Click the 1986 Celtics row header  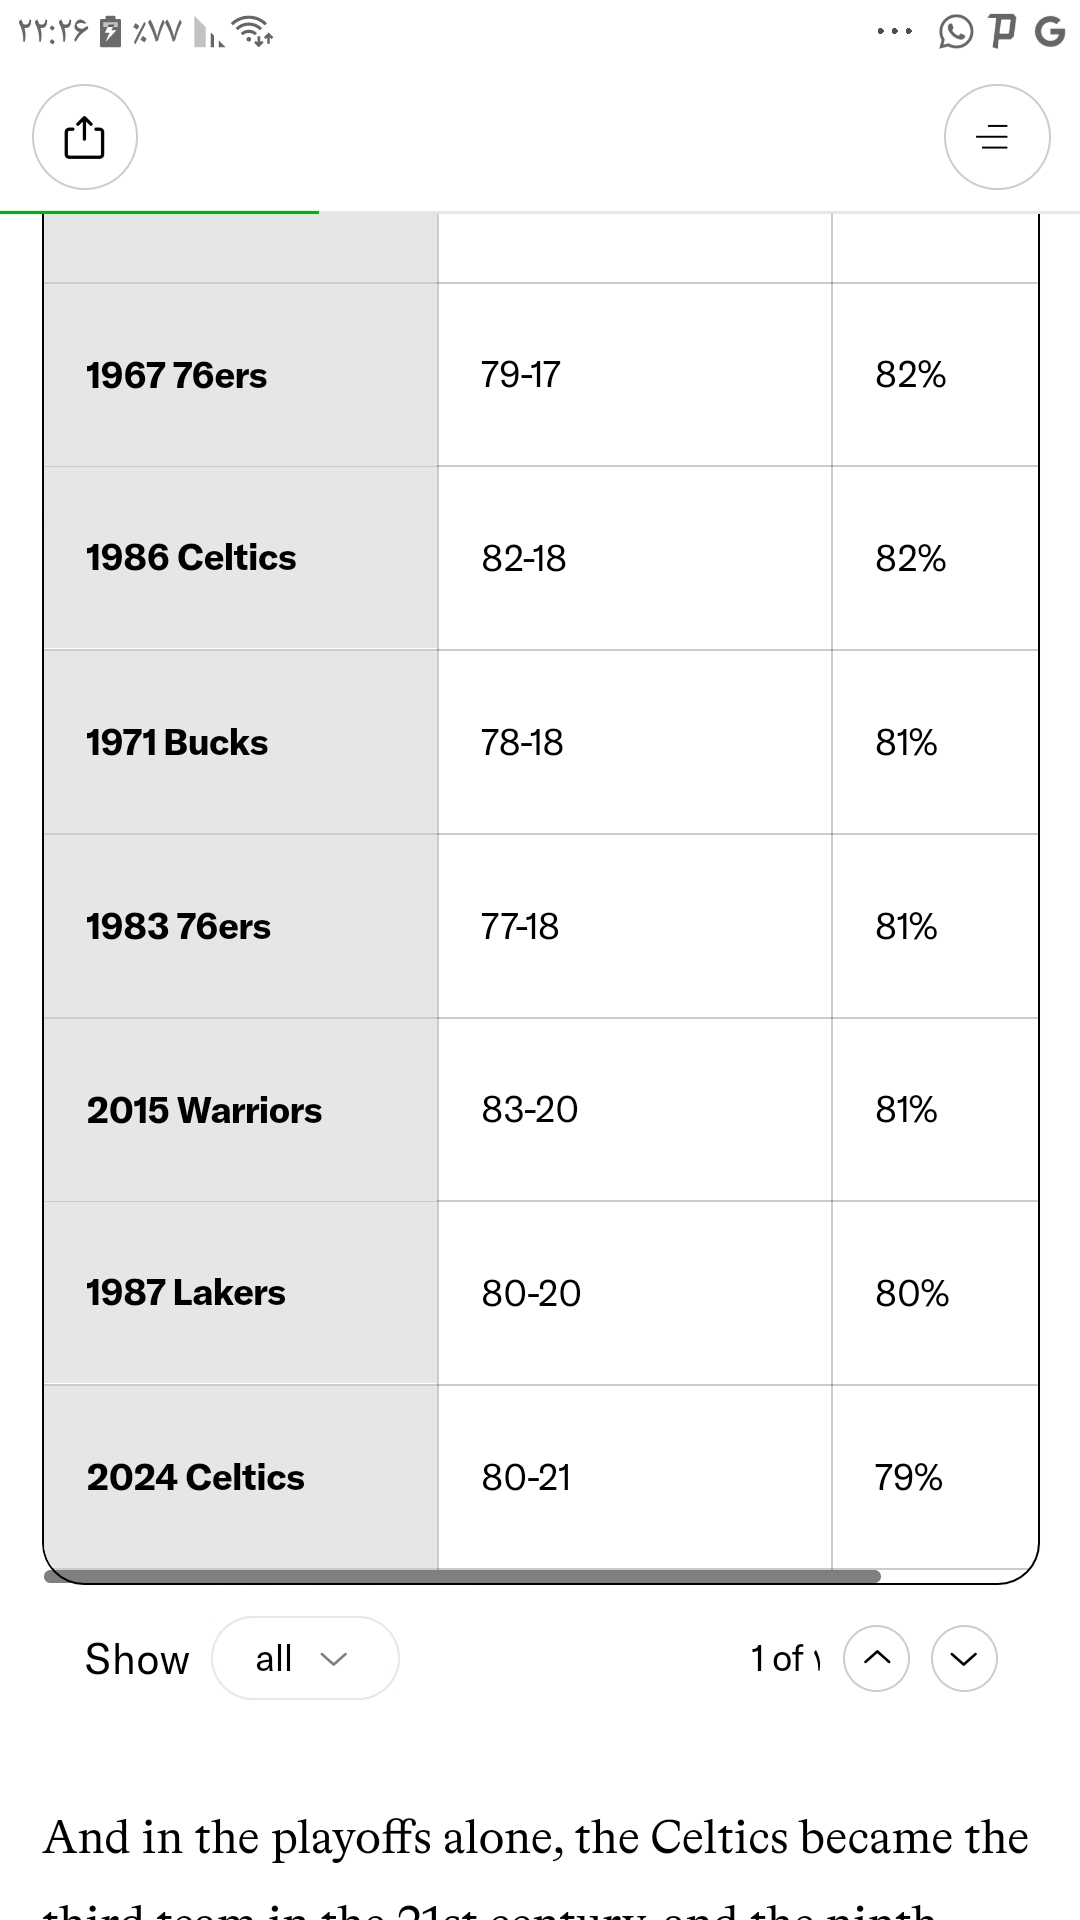[x=241, y=558]
